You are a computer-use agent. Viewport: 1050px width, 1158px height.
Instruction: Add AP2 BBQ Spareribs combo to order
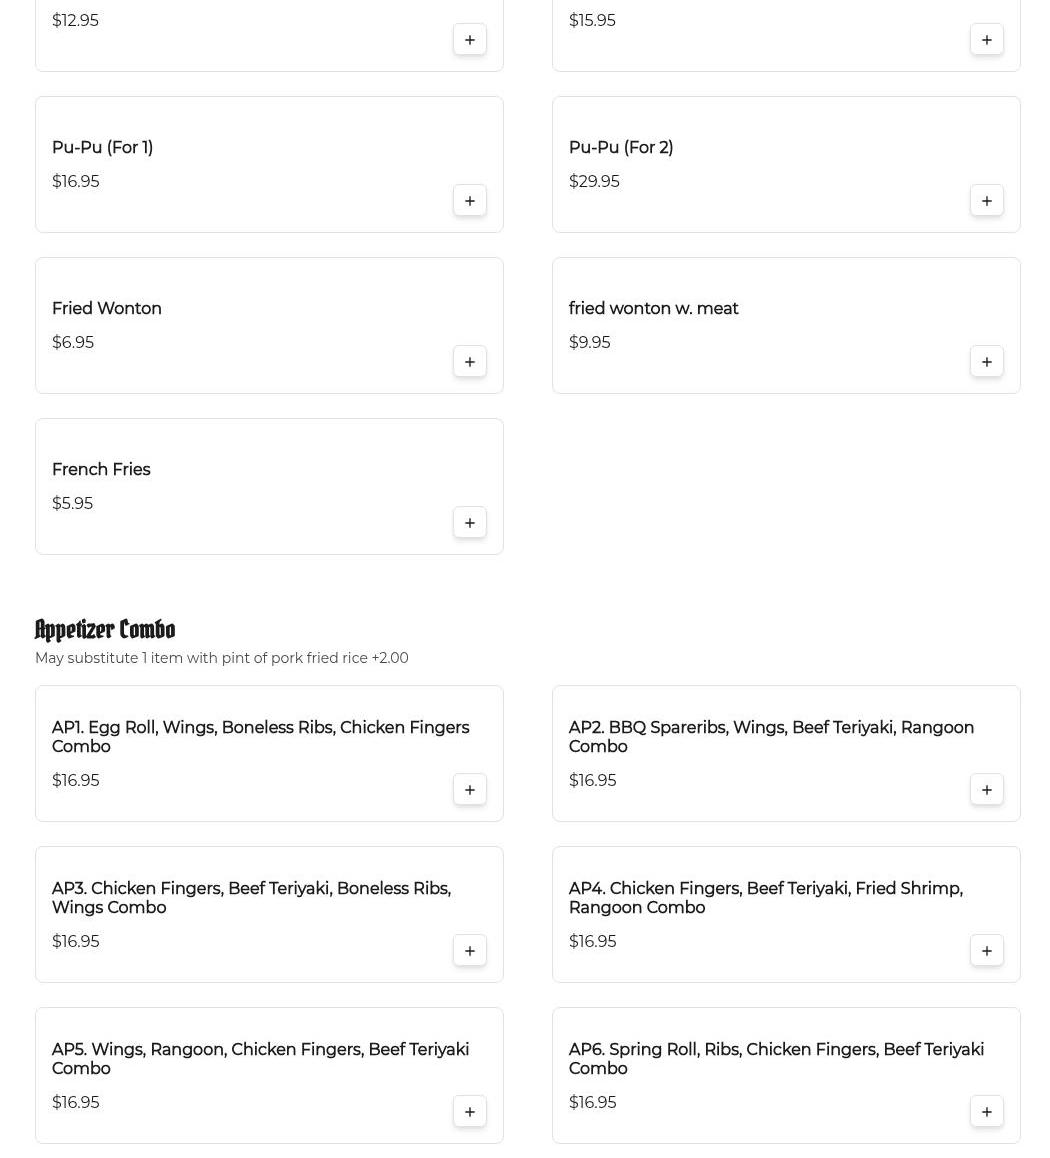tap(987, 789)
